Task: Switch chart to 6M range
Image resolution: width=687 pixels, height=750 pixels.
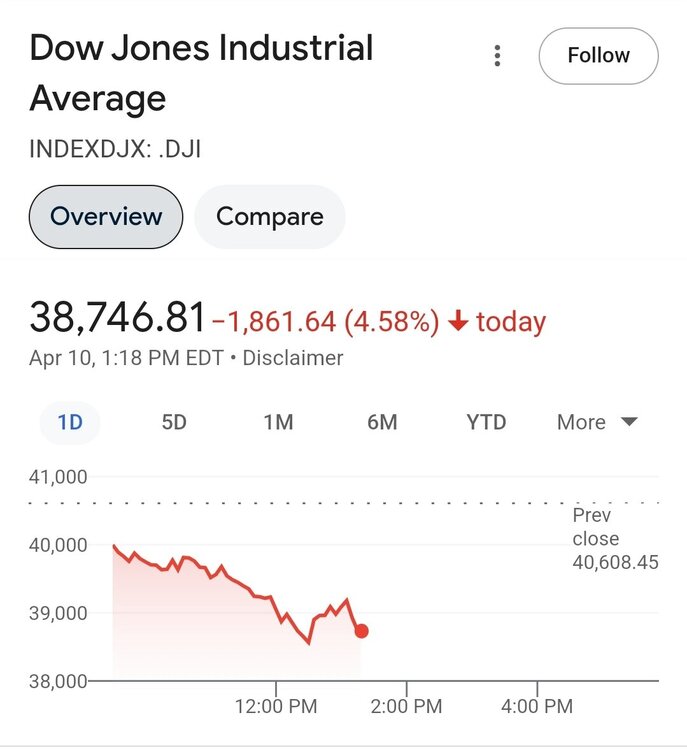Action: [x=382, y=422]
